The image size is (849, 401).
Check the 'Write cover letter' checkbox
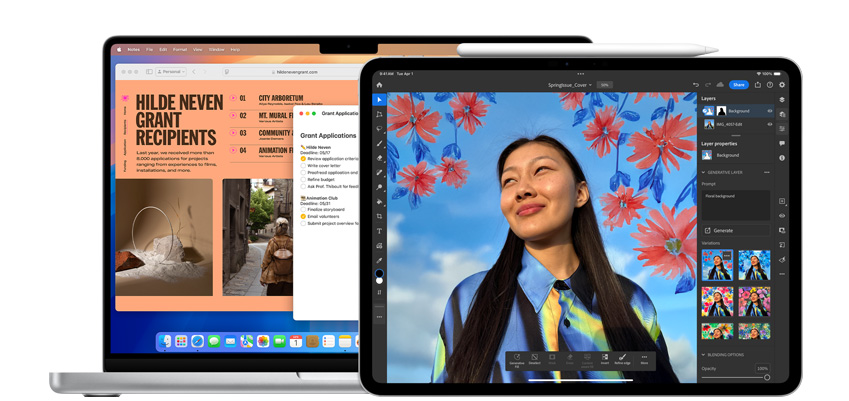304,166
